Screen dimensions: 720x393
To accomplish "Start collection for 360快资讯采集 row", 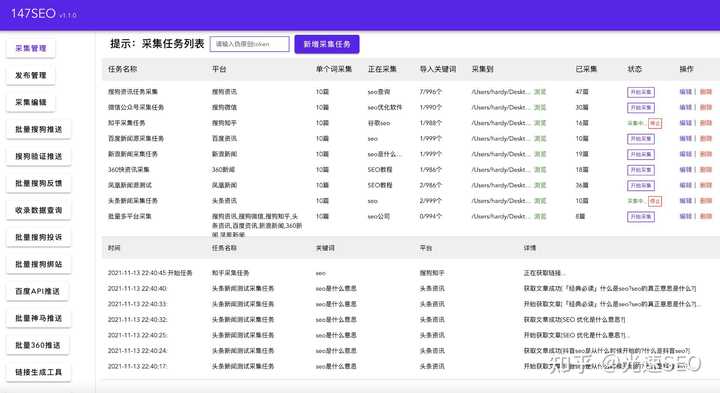I will pos(641,170).
